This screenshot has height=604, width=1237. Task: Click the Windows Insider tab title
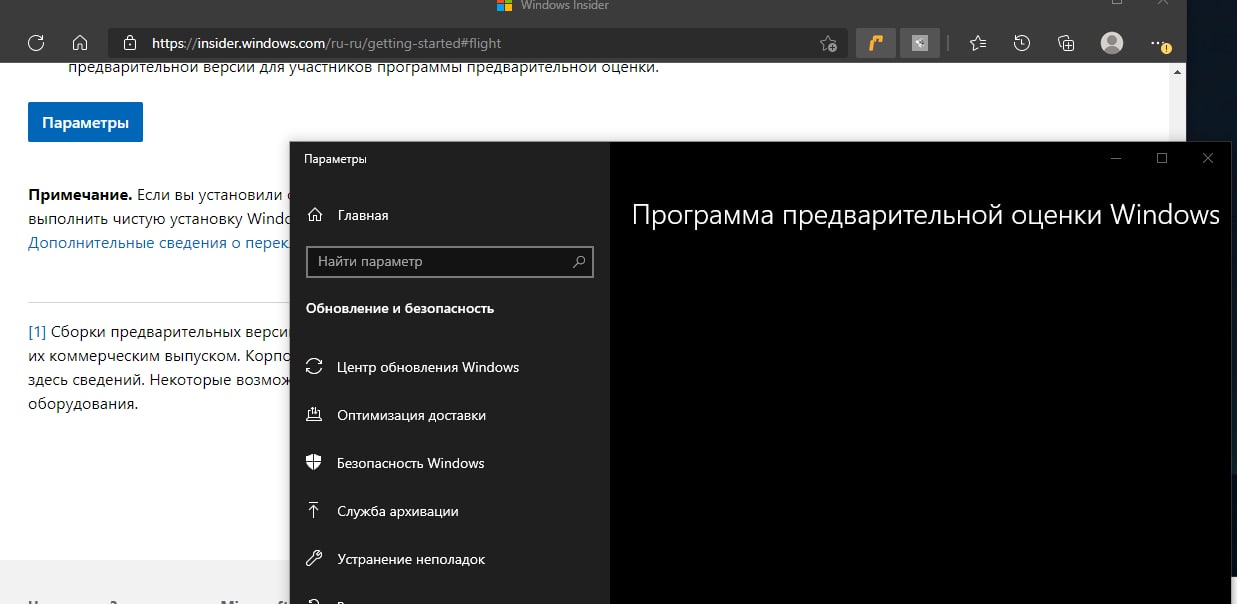coord(565,6)
